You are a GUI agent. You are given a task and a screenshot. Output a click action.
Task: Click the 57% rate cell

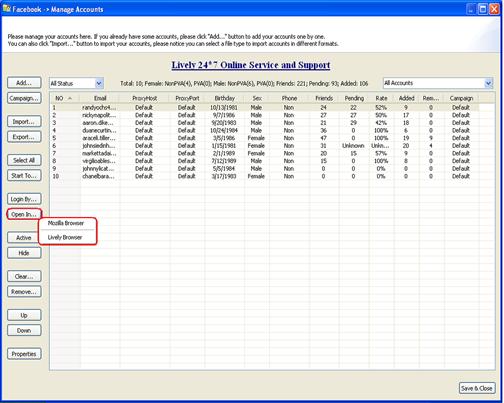point(381,153)
